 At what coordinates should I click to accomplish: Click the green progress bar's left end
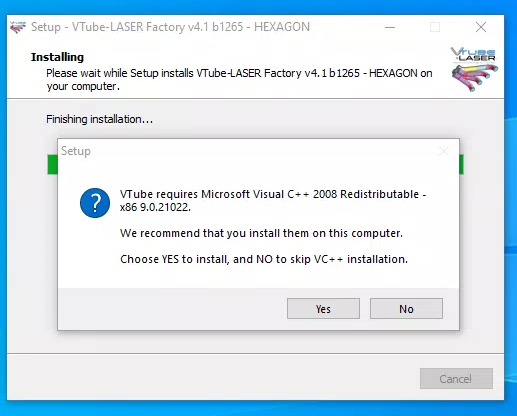click(52, 164)
